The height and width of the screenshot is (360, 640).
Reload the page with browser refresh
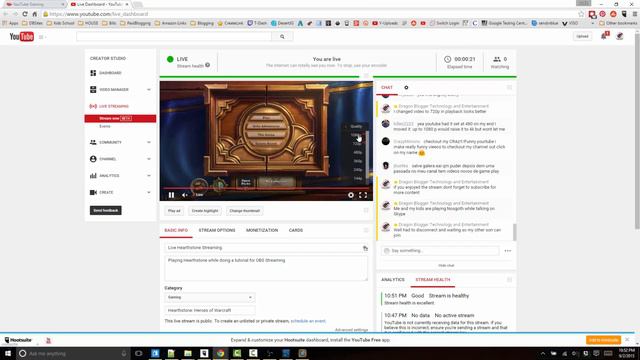click(x=24, y=14)
